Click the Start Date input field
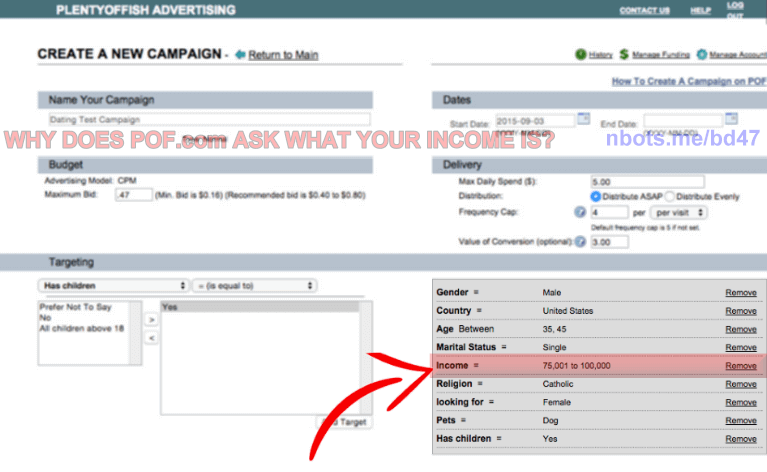The width and height of the screenshot is (767, 472). pyautogui.click(x=535, y=121)
